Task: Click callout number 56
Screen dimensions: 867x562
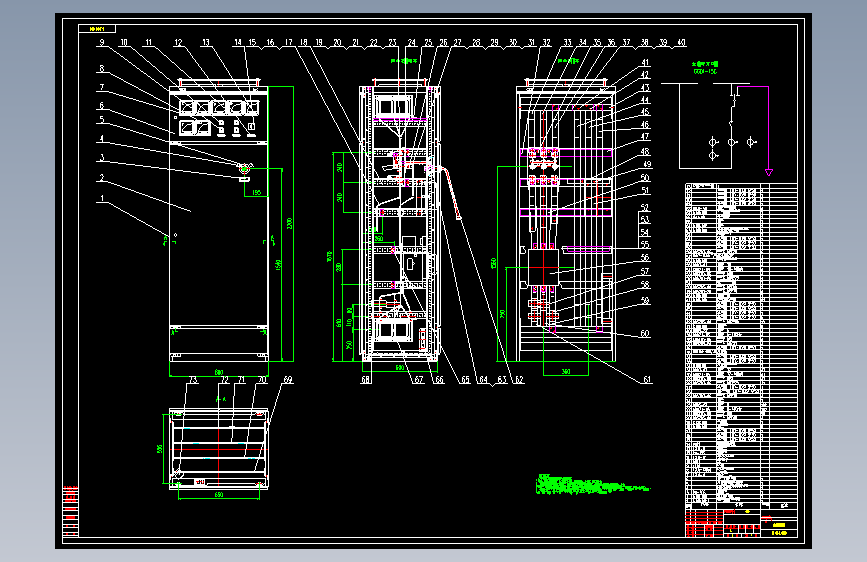Action: tap(645, 257)
